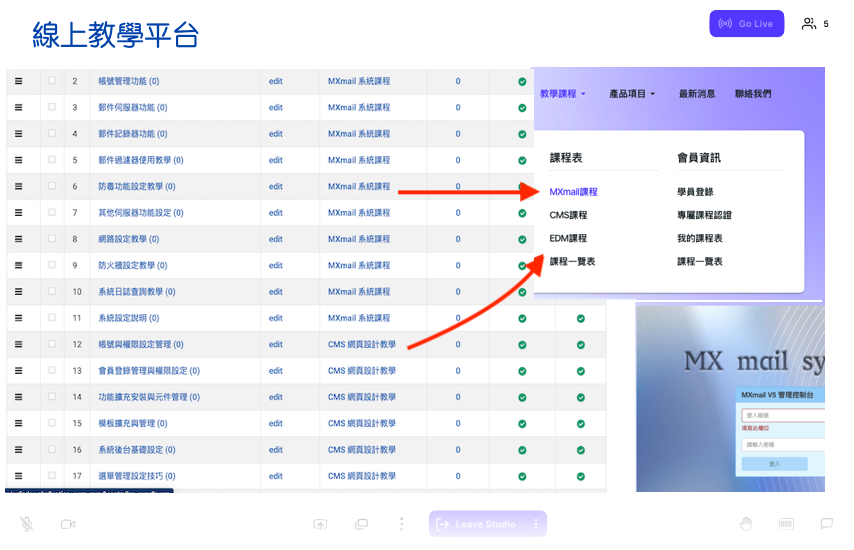
Task: Select MXmail課程 in the course list
Action: (573, 192)
